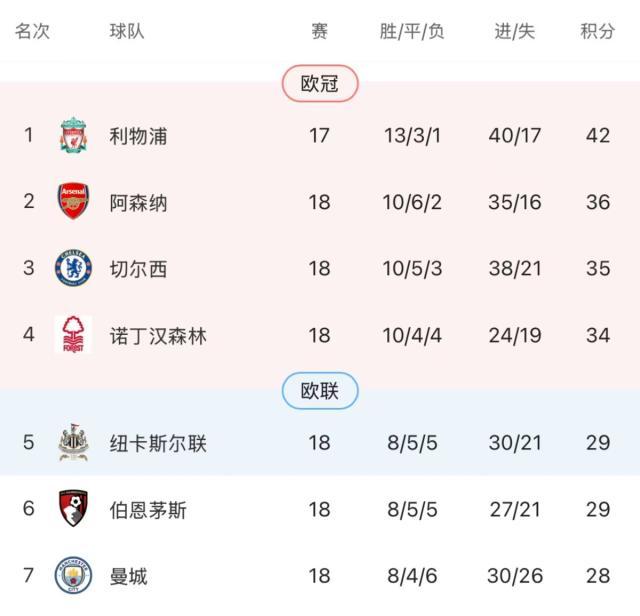Select the 欧冠 qualification zone badge
Viewport: 640px width, 616px height.
point(320,84)
